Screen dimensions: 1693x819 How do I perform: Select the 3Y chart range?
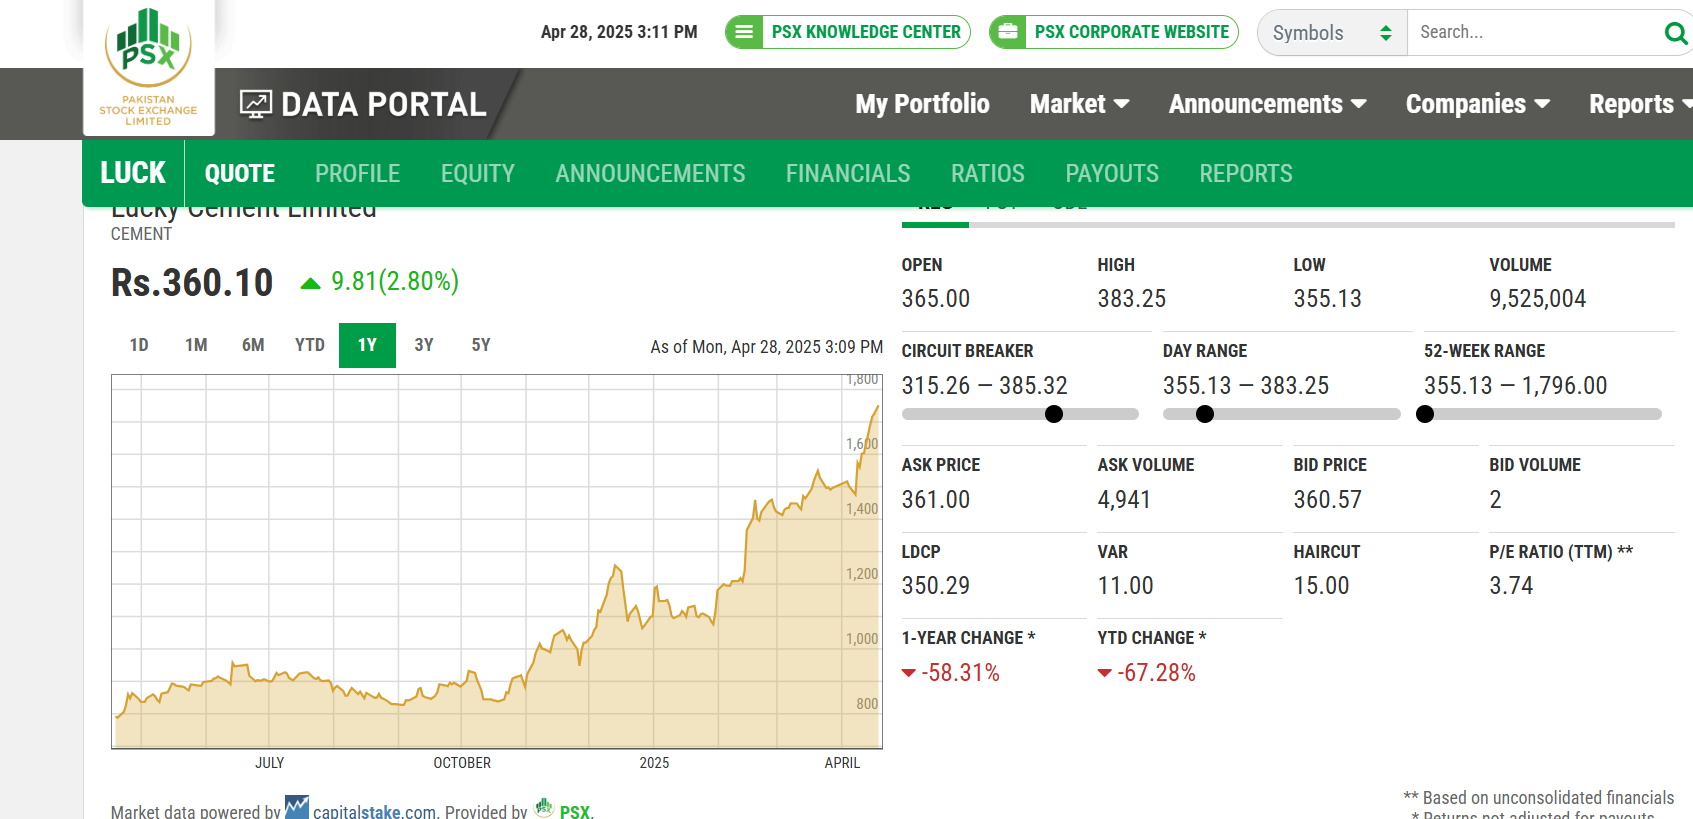click(424, 345)
